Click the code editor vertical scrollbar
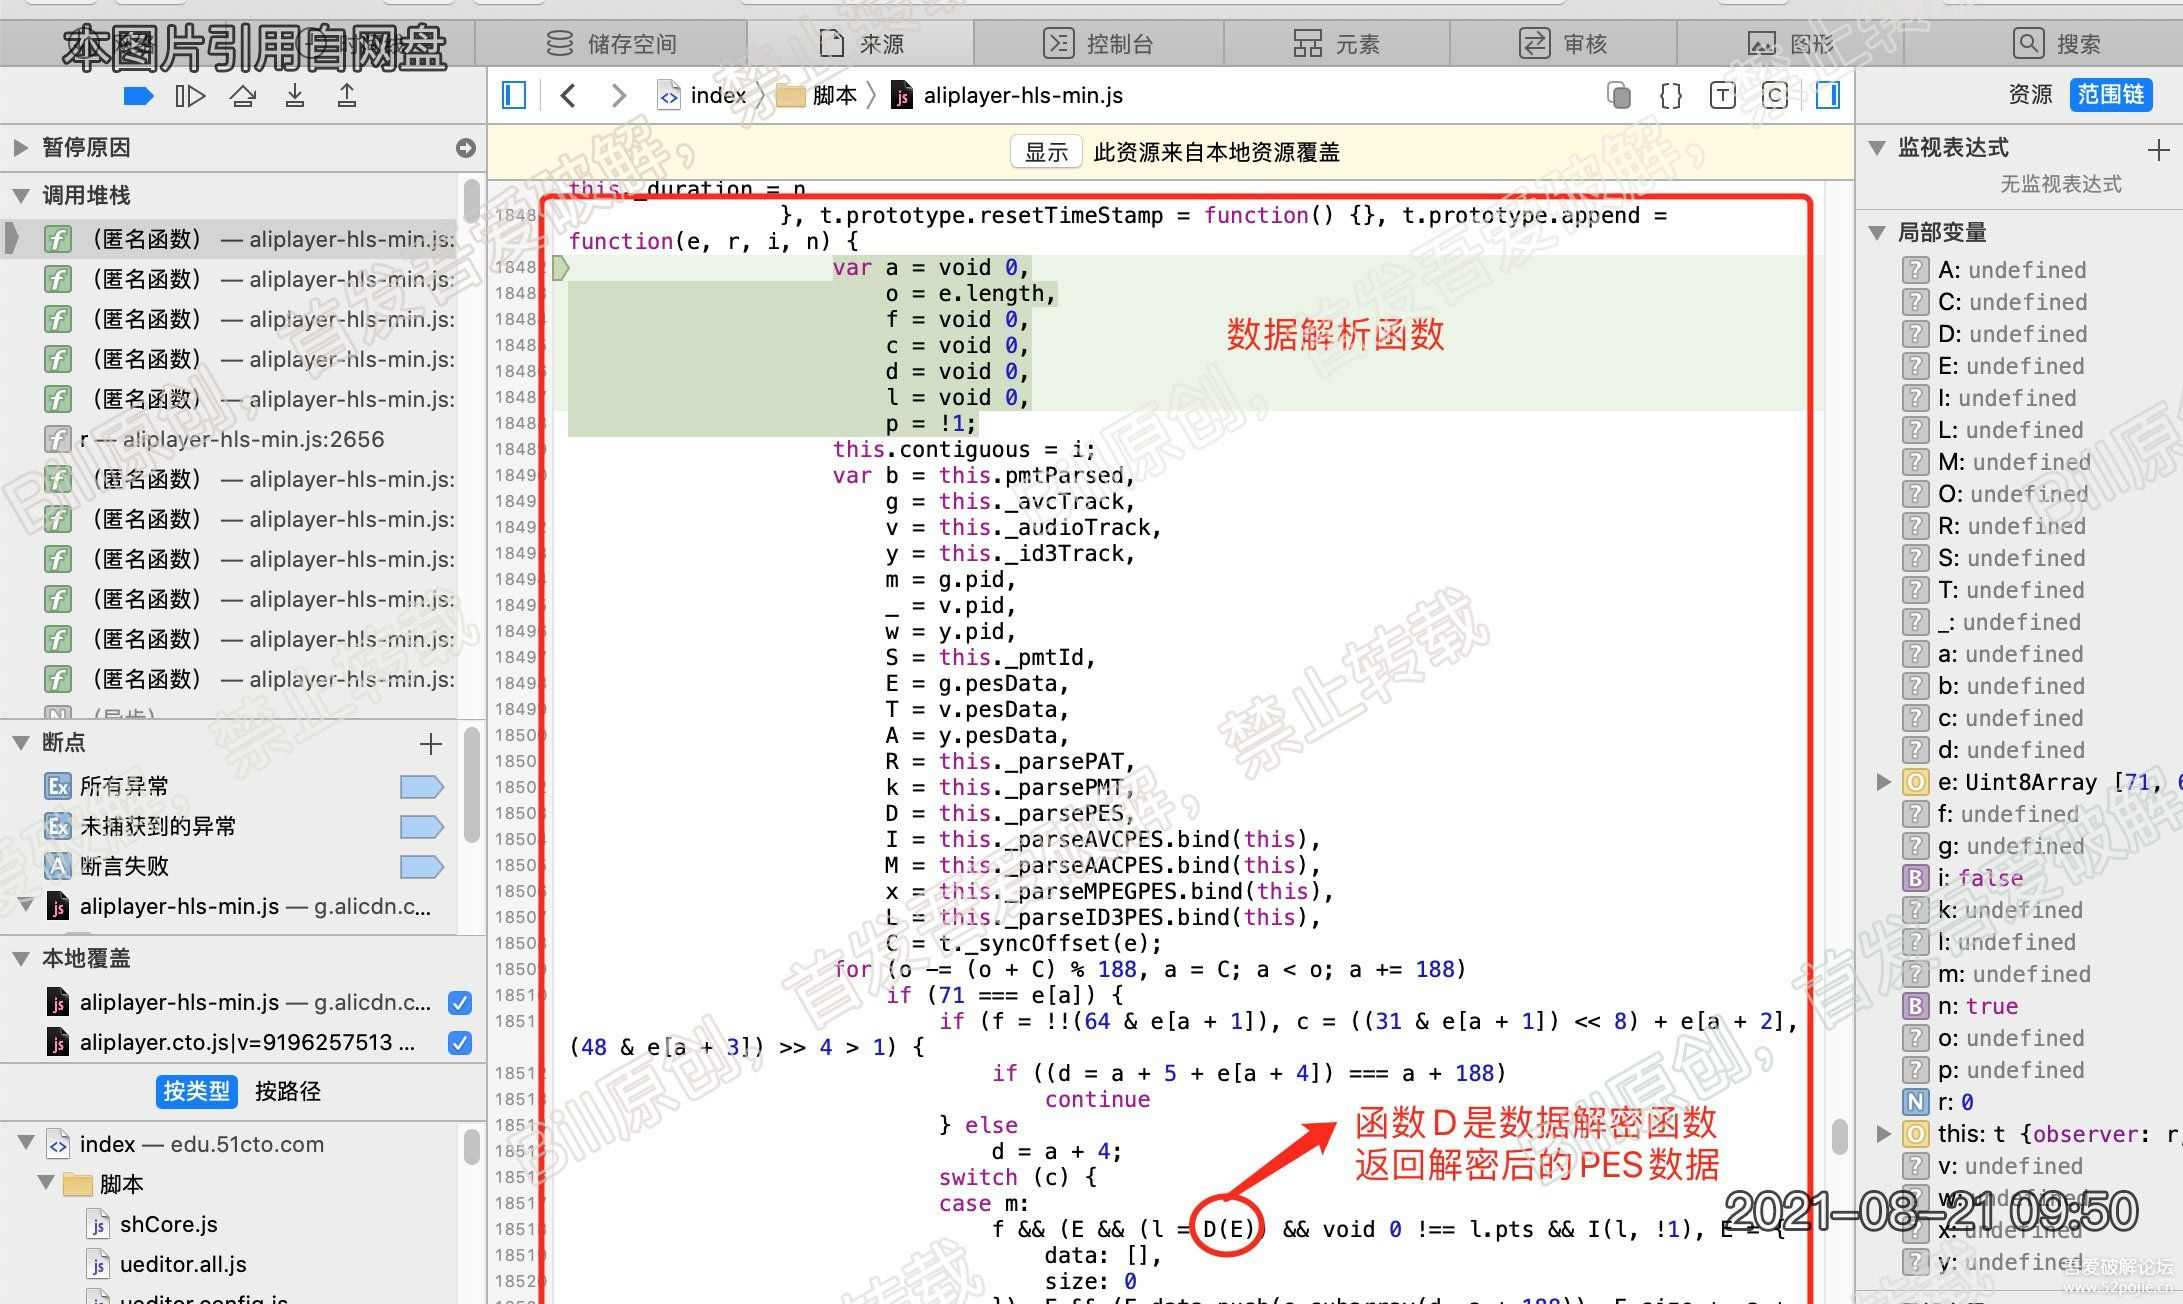This screenshot has height=1304, width=2183. tap(1838, 1137)
